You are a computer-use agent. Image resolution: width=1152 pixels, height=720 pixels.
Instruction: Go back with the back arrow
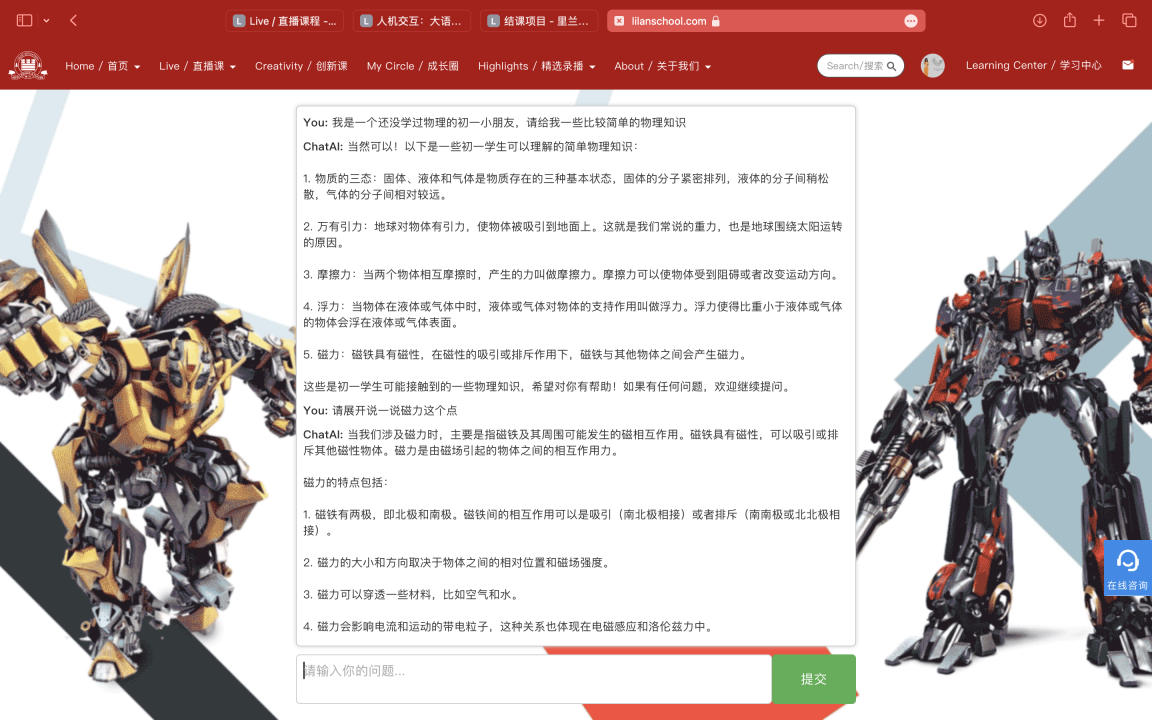click(74, 20)
